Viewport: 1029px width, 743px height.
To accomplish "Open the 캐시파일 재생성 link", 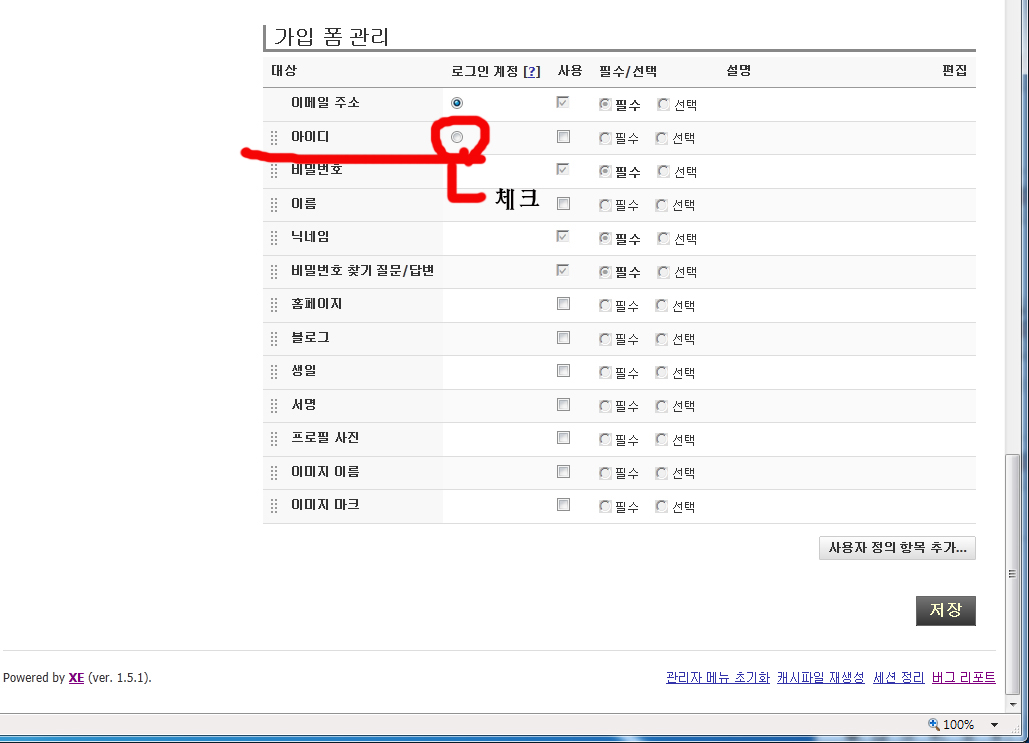I will (x=820, y=678).
